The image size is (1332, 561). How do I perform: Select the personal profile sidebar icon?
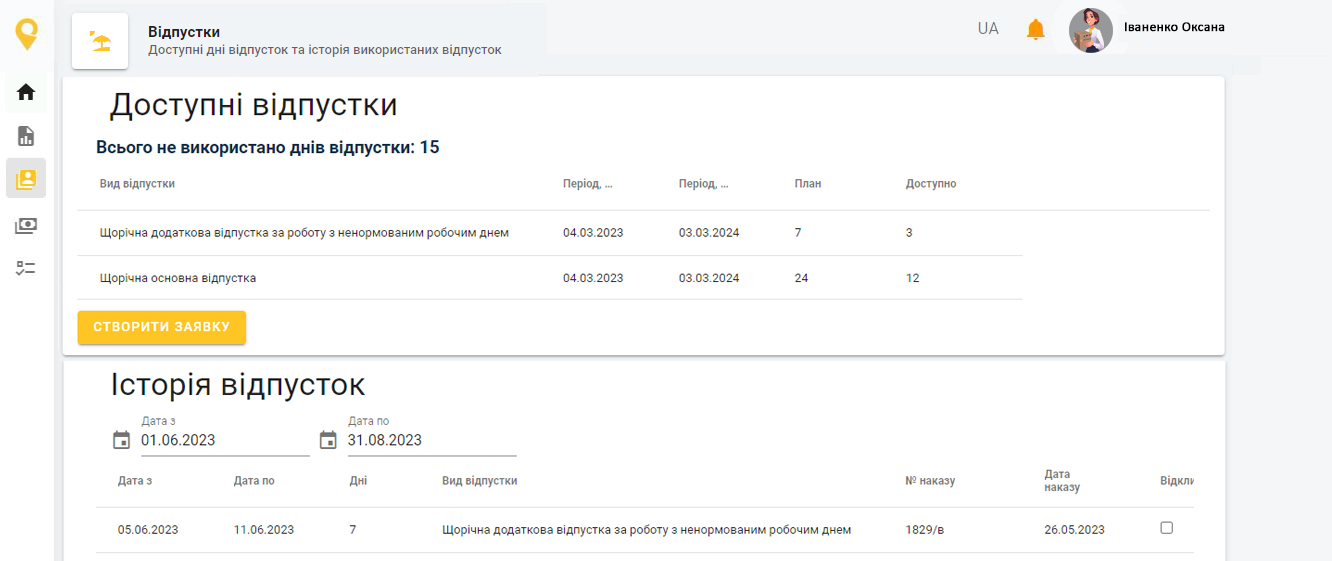(x=26, y=179)
